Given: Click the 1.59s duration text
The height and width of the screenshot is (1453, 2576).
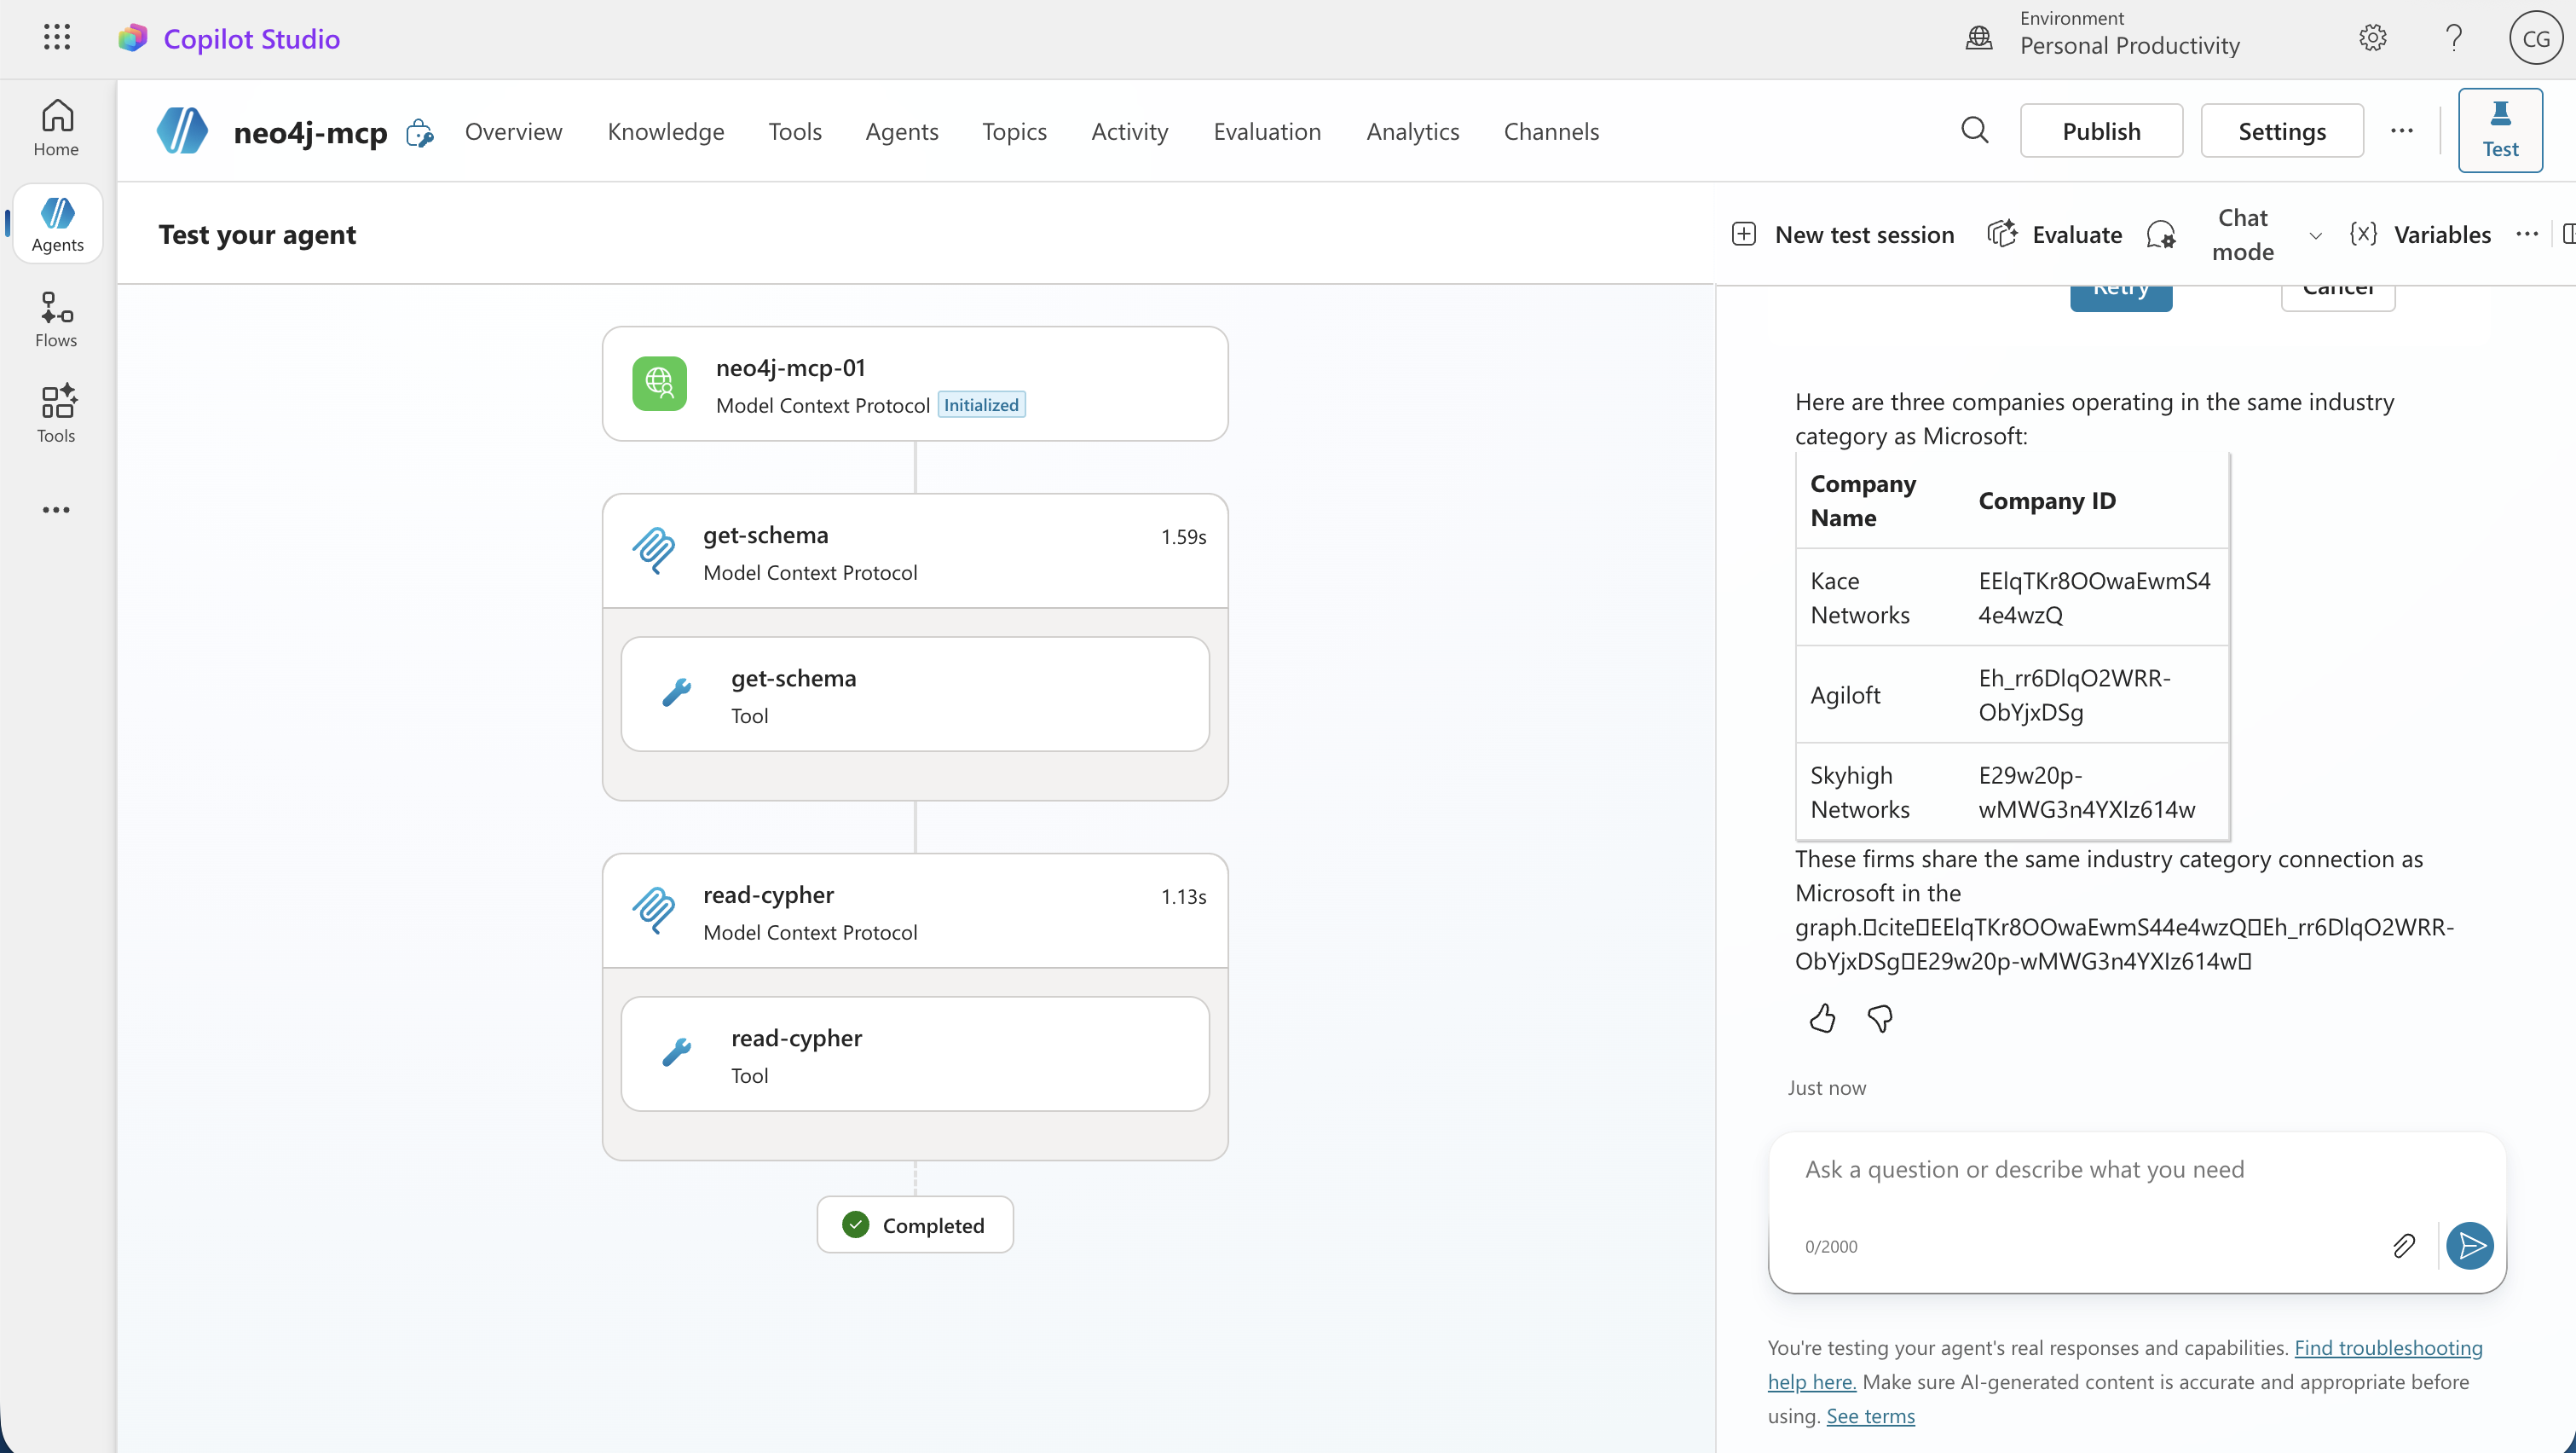Looking at the screenshot, I should [1183, 537].
